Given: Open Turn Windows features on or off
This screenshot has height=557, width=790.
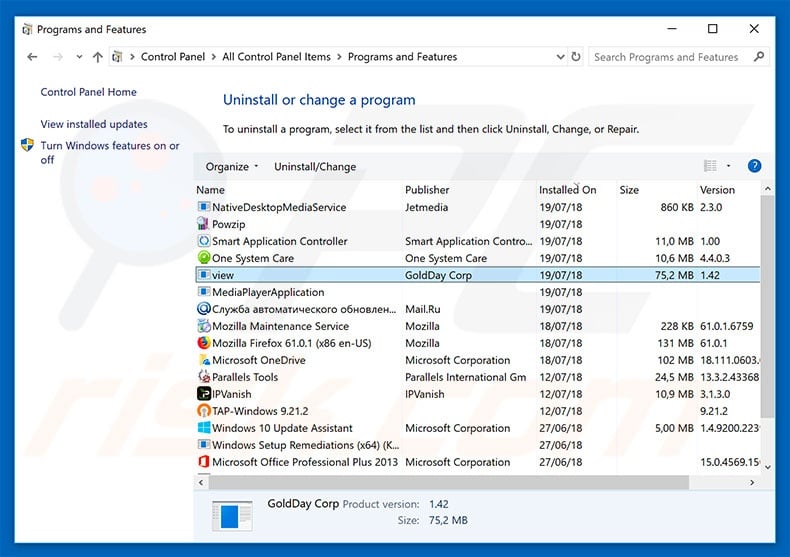Looking at the screenshot, I should point(110,153).
